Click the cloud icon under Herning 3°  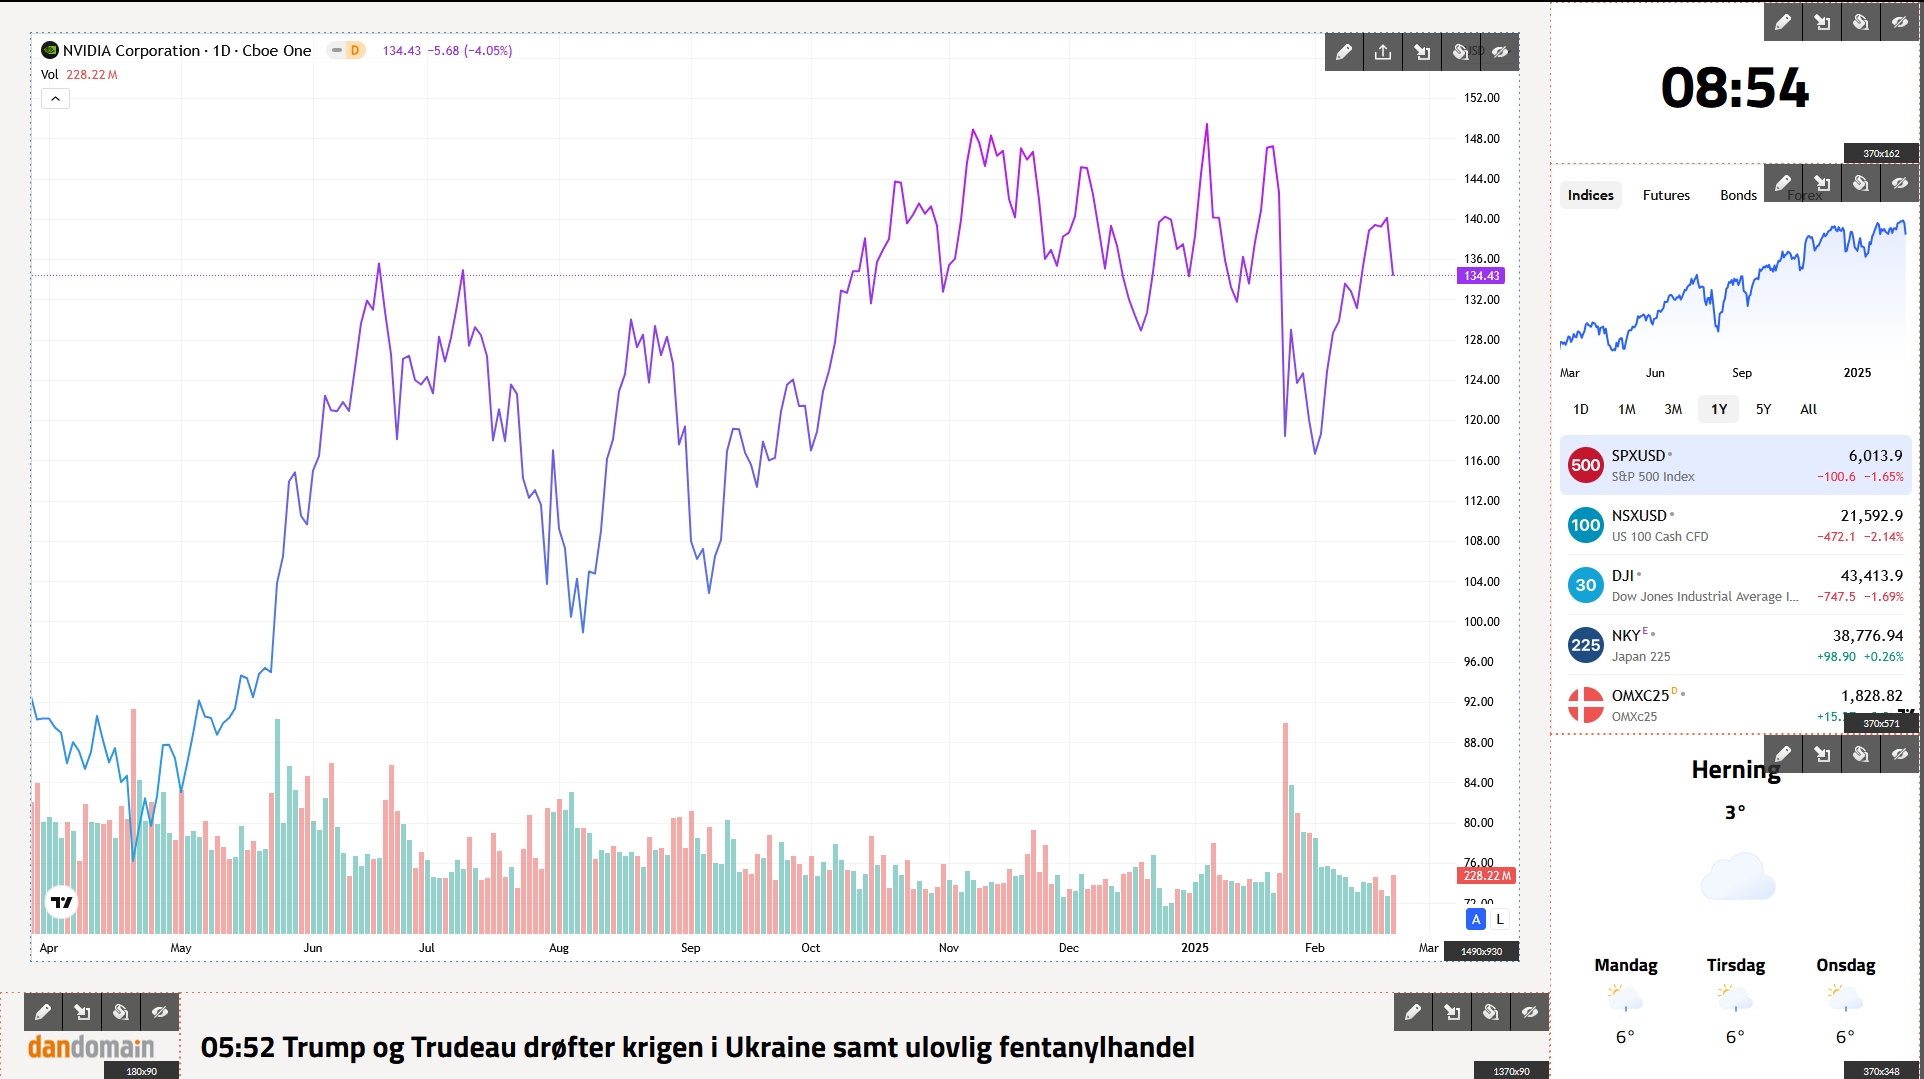click(1737, 876)
